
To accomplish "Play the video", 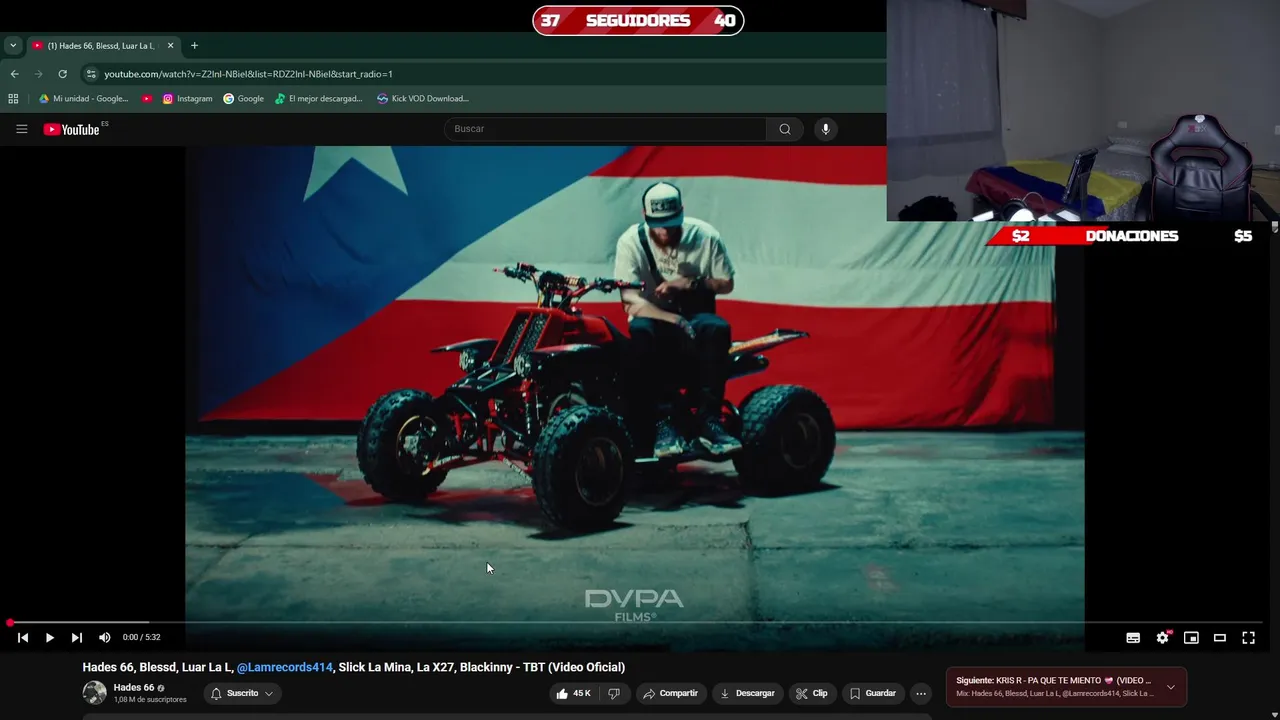I will point(49,637).
